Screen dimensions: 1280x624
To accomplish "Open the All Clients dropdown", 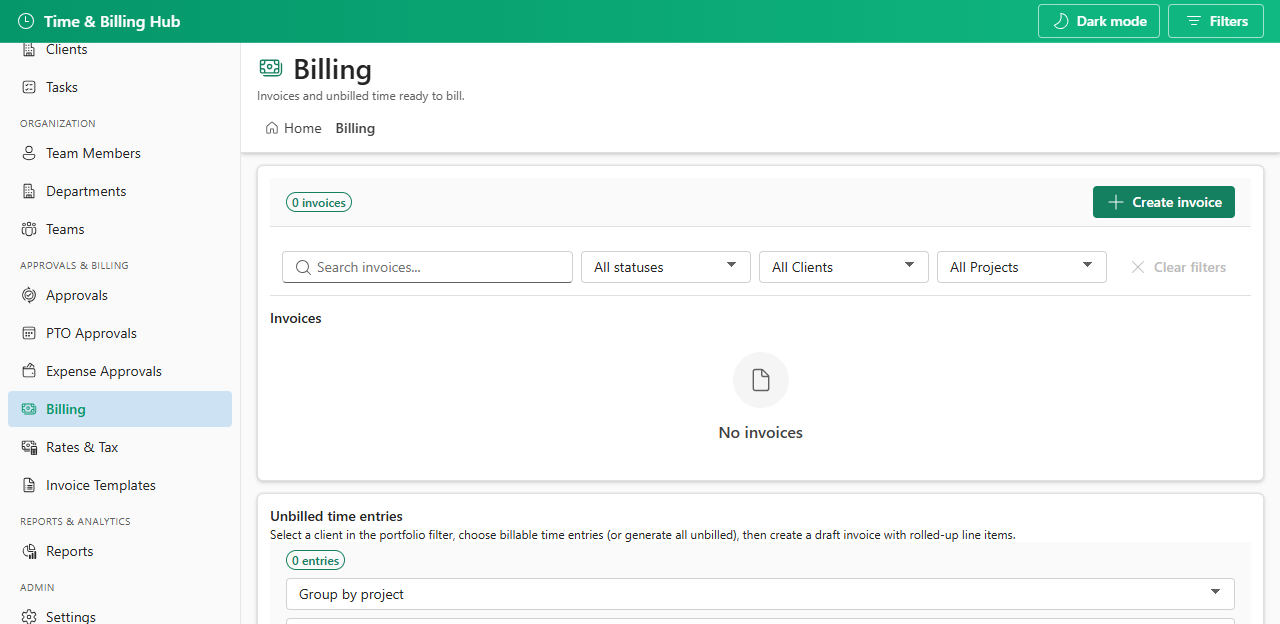I will pos(844,267).
